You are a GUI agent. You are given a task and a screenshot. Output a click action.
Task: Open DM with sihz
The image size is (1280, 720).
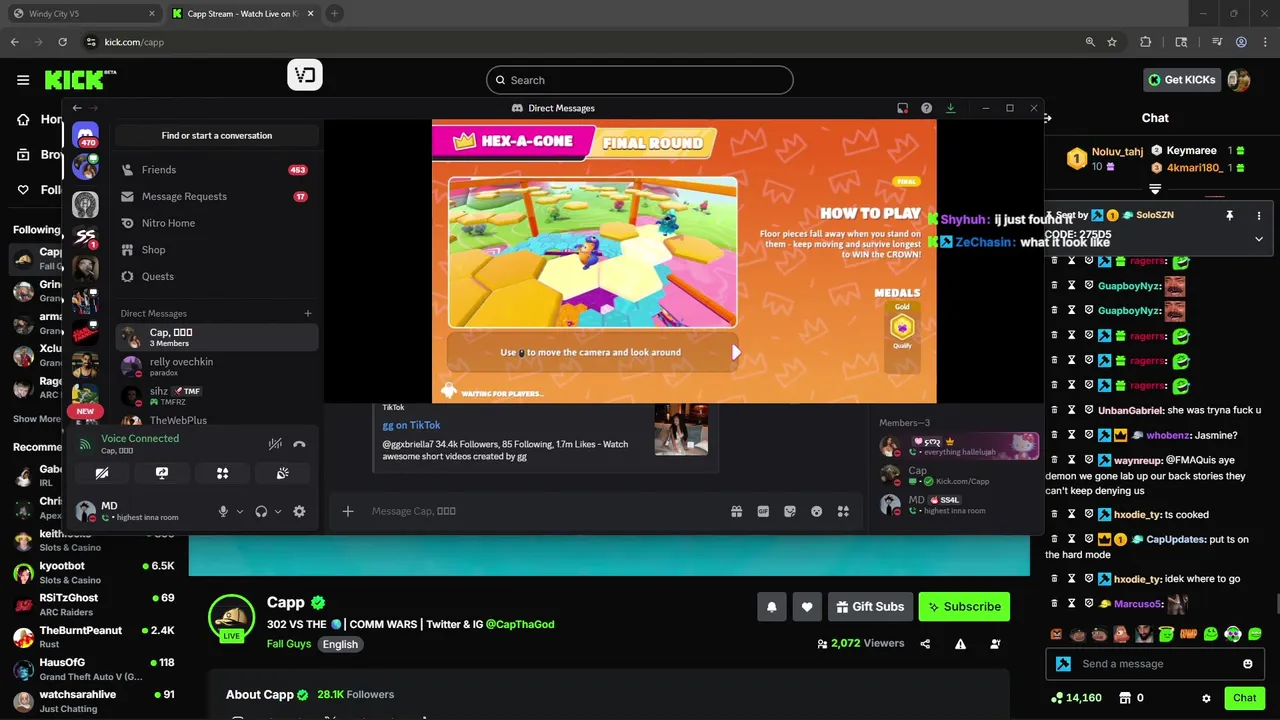[x=216, y=396]
